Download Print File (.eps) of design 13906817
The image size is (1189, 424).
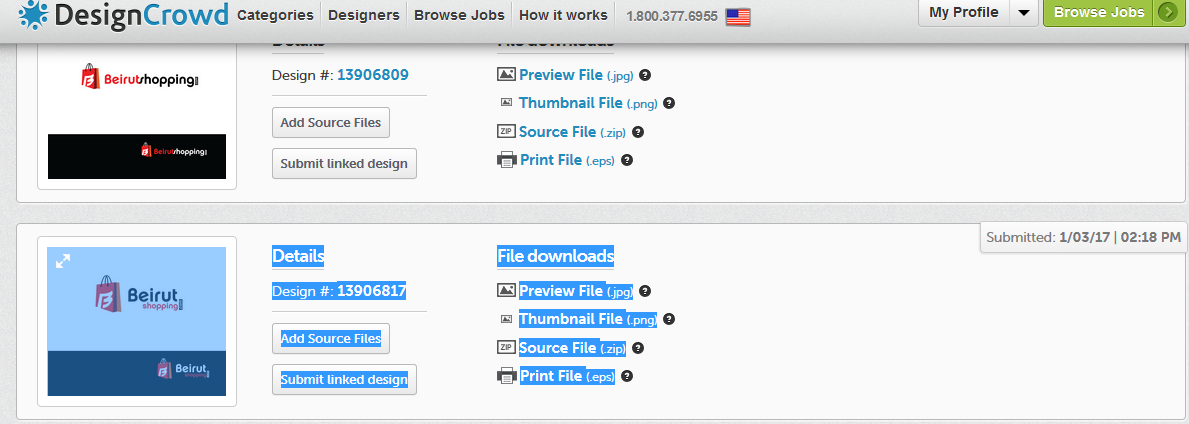[567, 376]
